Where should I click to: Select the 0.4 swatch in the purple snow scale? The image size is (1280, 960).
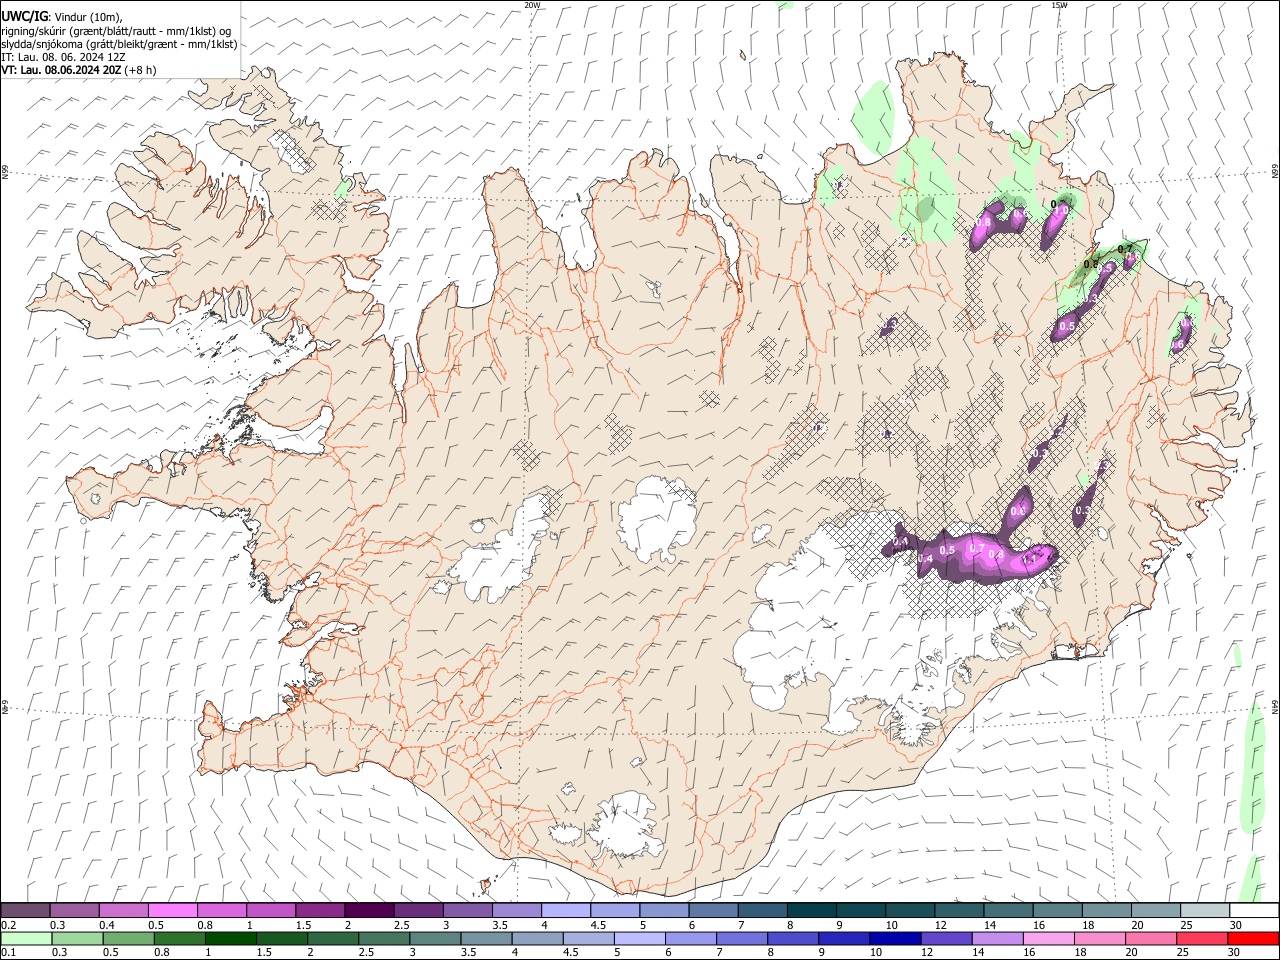tap(123, 910)
